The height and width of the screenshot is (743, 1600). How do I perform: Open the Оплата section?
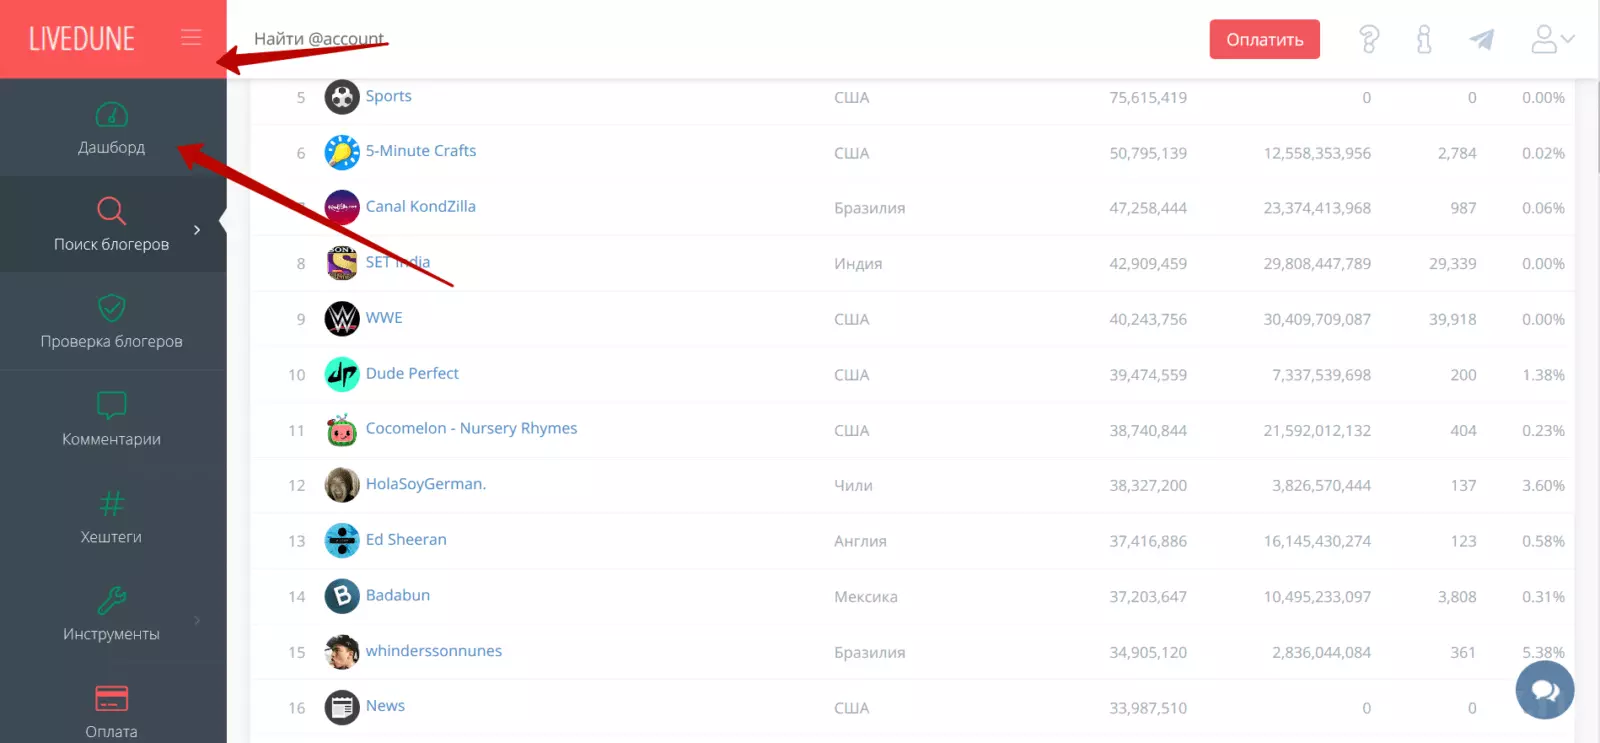click(x=112, y=712)
